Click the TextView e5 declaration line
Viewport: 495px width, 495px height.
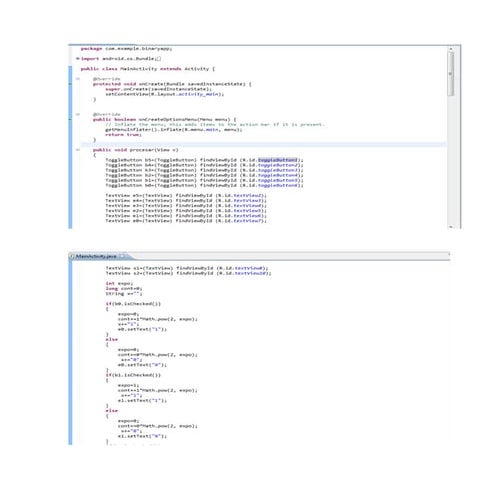point(186,195)
